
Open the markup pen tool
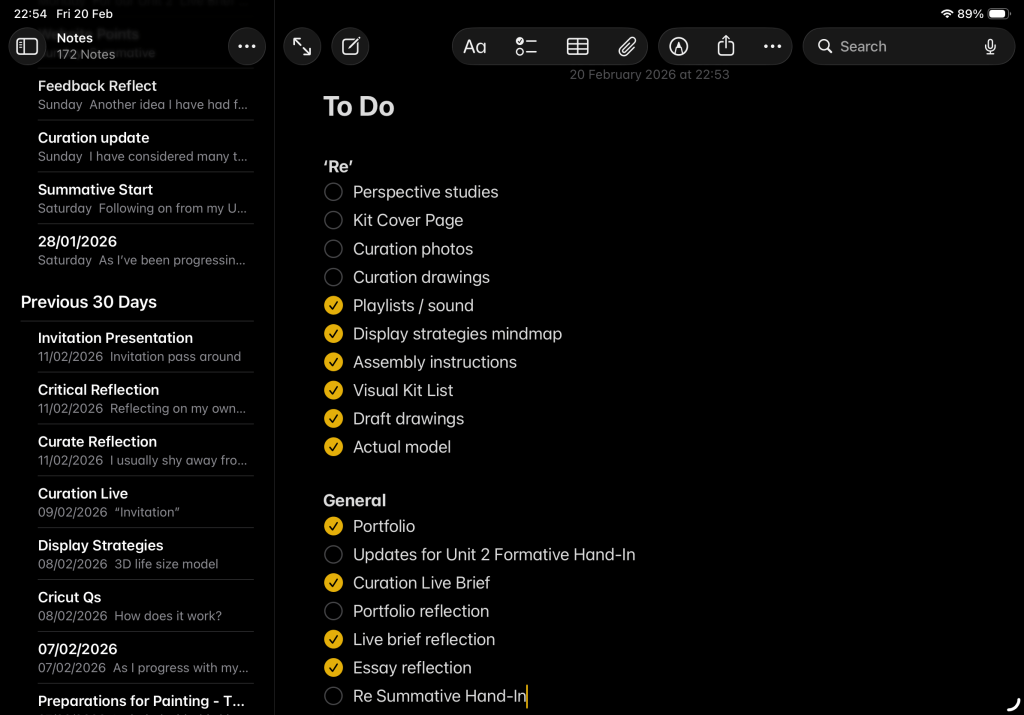tap(679, 46)
